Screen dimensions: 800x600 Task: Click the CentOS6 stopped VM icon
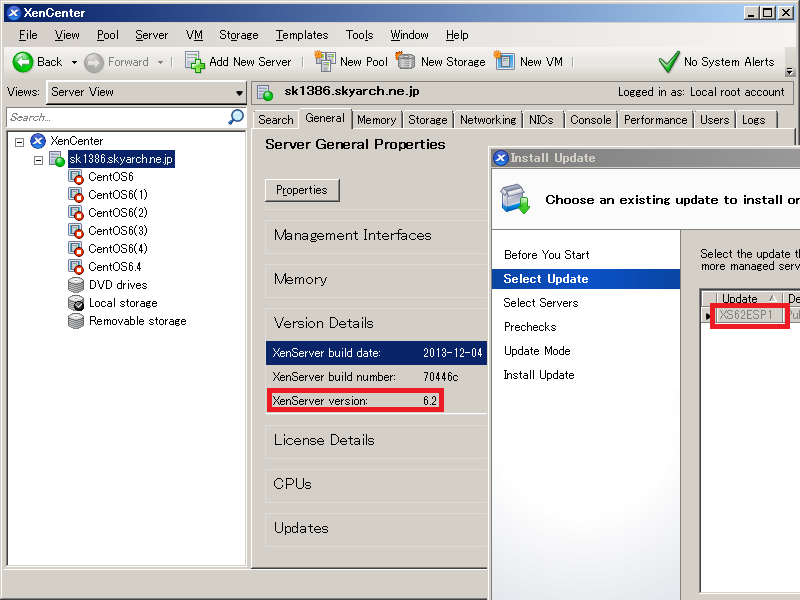(x=76, y=177)
